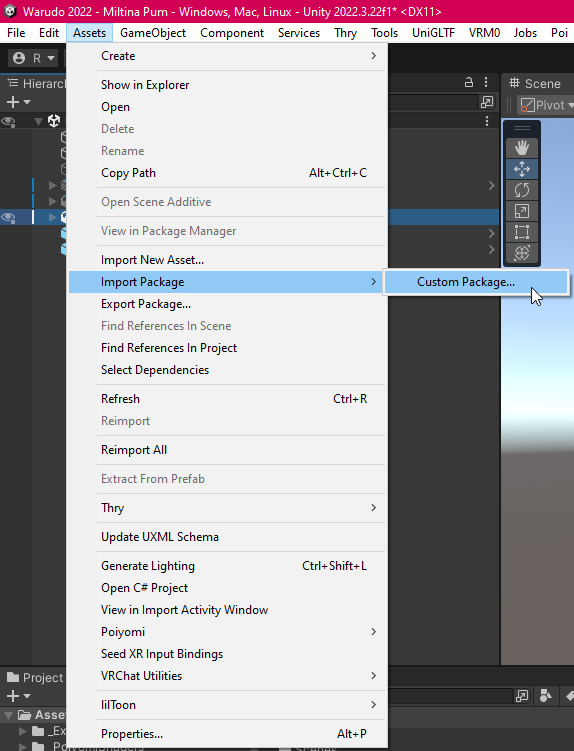Image resolution: width=574 pixels, height=751 pixels.
Task: Open the Hierarchy panel three-dot options menu
Action: (486, 82)
